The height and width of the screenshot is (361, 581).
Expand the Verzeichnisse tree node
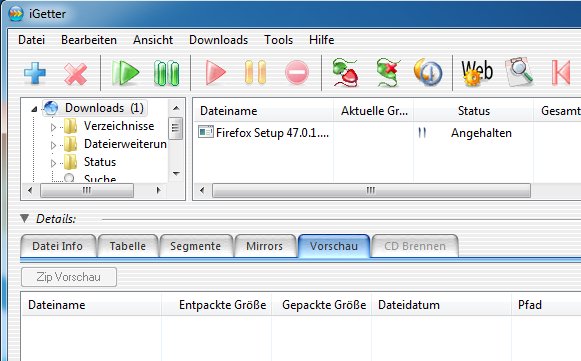click(53, 127)
